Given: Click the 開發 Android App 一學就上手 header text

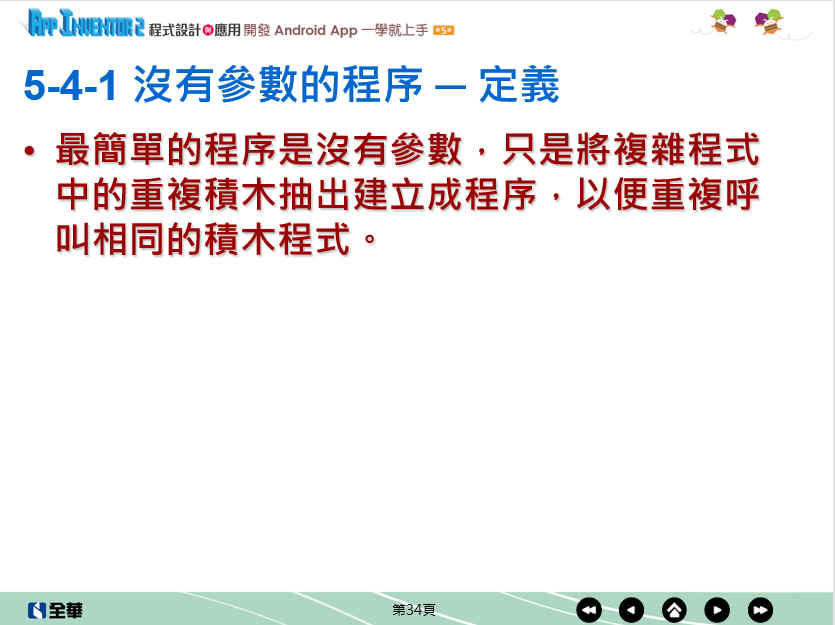Looking at the screenshot, I should pos(335,30).
